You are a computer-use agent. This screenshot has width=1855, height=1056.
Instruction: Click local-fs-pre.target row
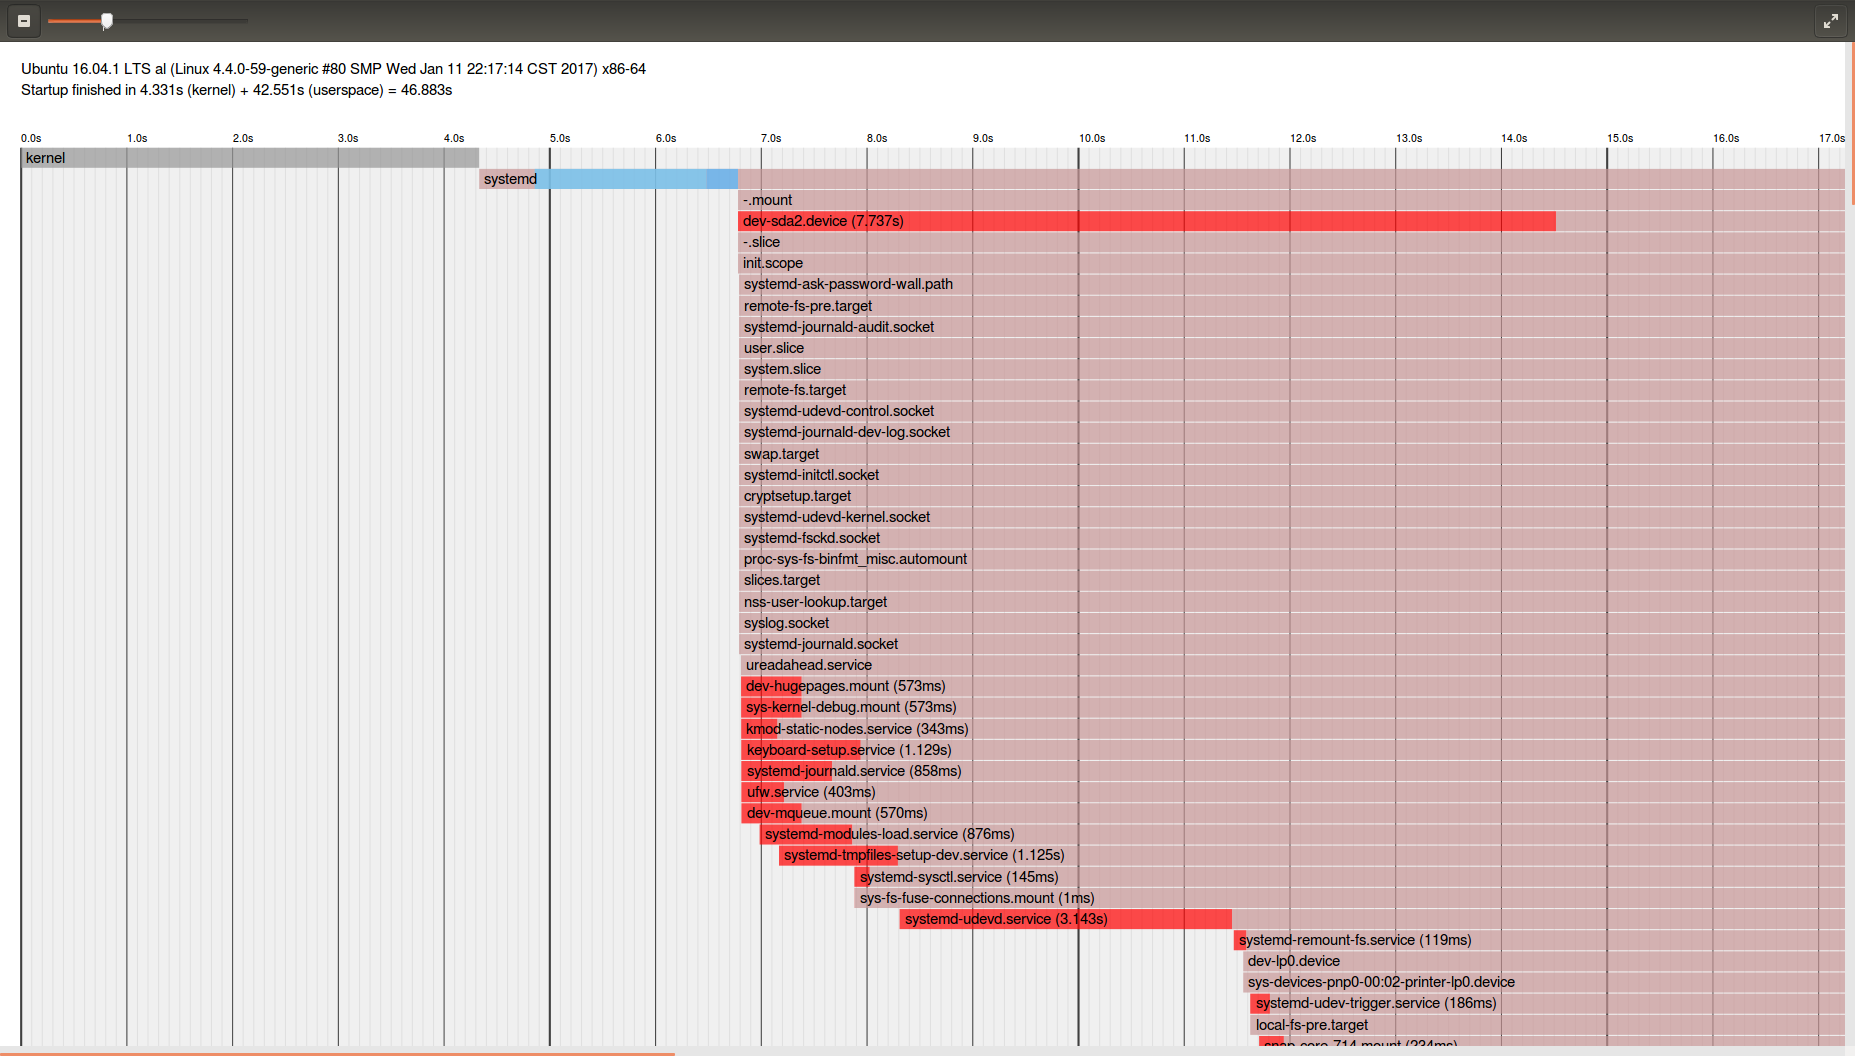pyautogui.click(x=1548, y=1025)
